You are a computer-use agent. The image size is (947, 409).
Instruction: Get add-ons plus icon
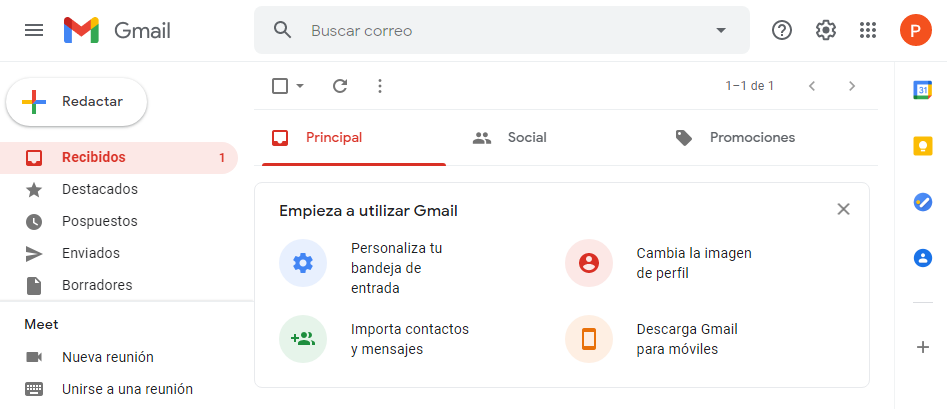(922, 347)
